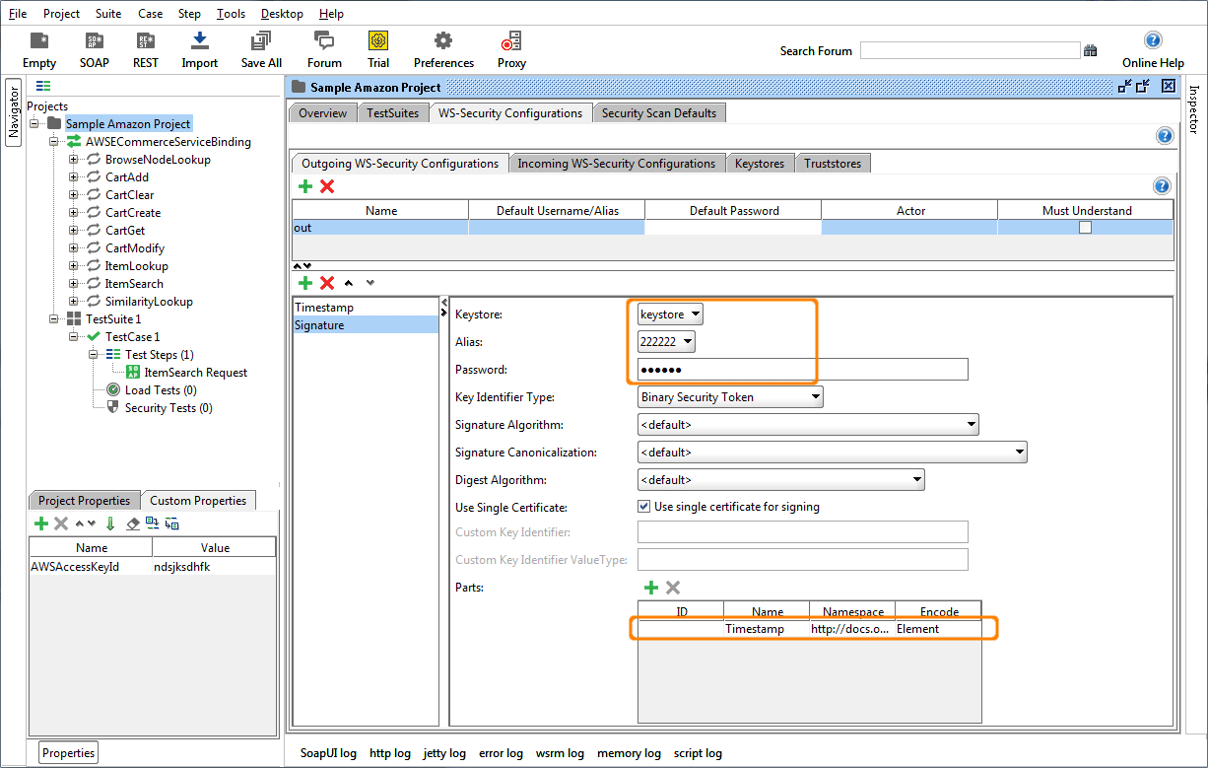Open the Digest Algorithm dropdown
The width and height of the screenshot is (1208, 768).
point(781,480)
